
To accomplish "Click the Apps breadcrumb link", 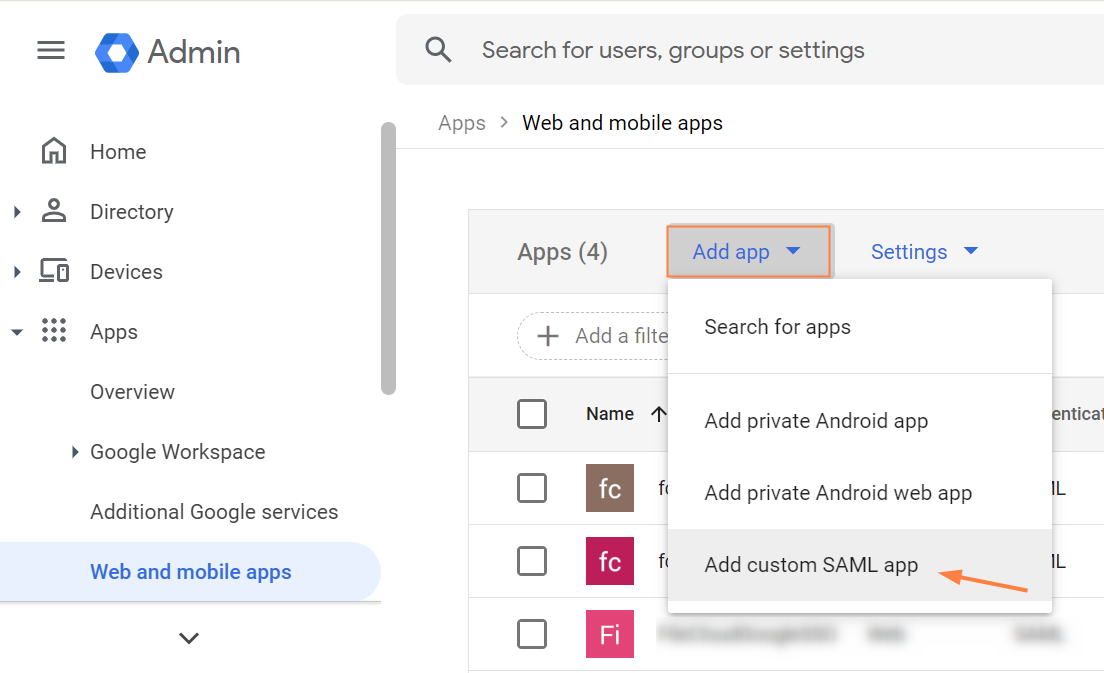I will 461,123.
